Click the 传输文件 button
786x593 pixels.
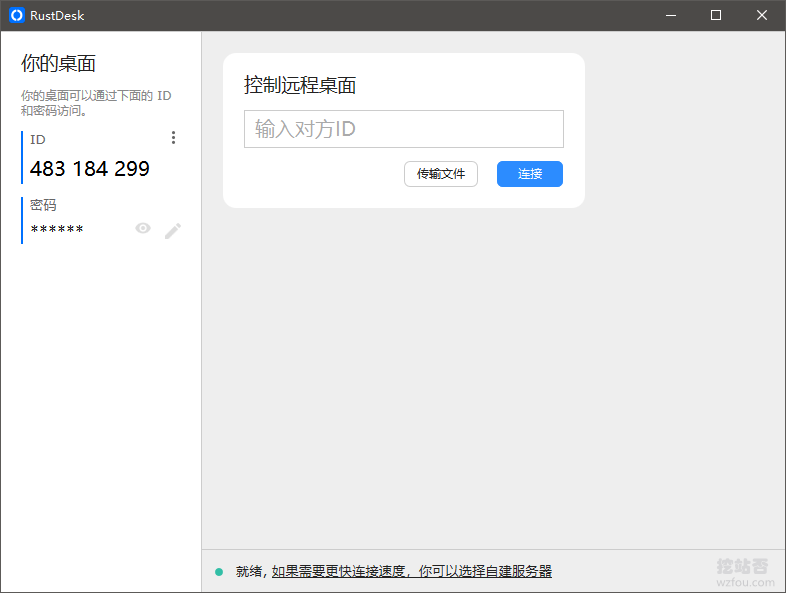click(441, 174)
